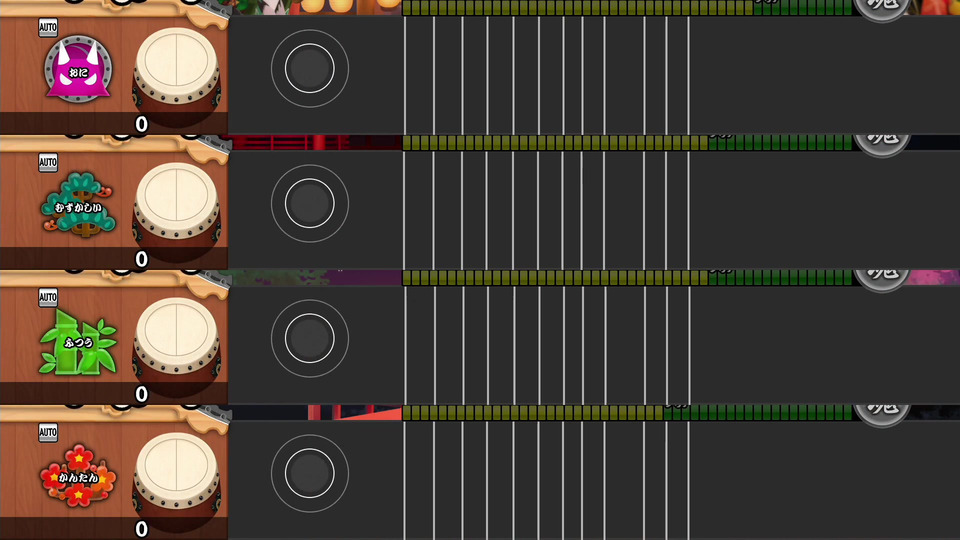Click the soul gauge above the Kantan lane
Viewport: 960px width, 540px height.
627,413
